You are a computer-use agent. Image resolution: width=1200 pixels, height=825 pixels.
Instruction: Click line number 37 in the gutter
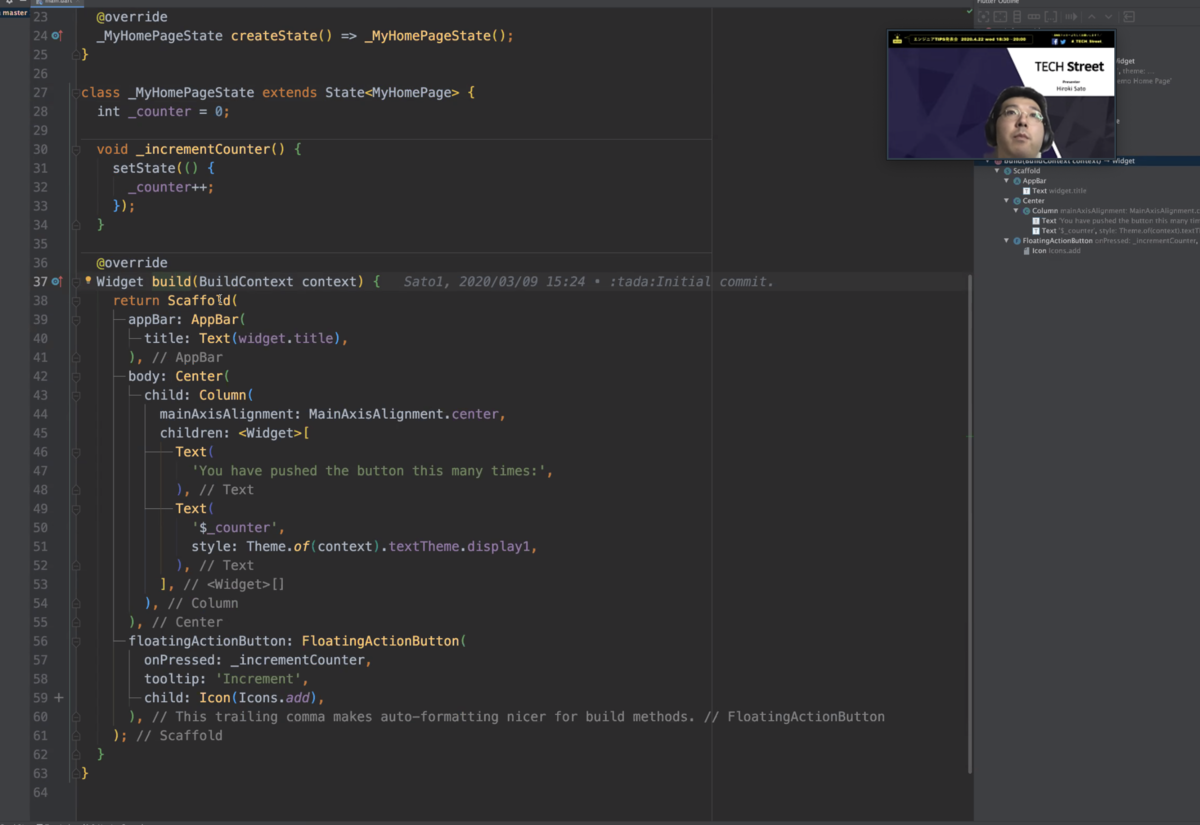click(x=40, y=282)
